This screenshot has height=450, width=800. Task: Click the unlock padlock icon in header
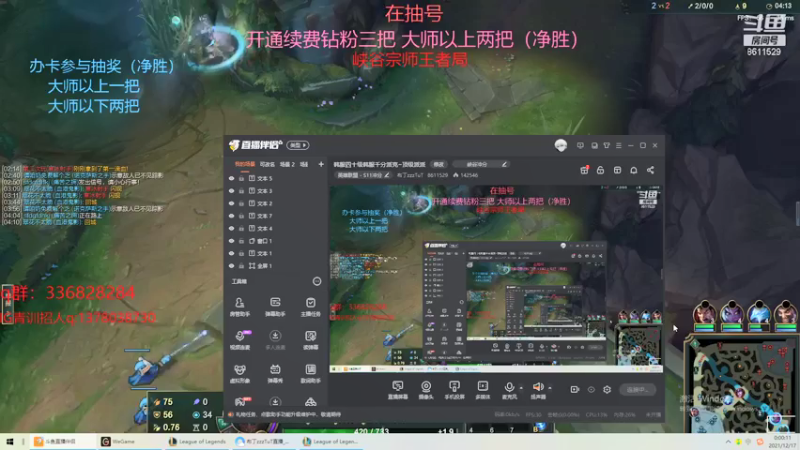tap(601, 170)
